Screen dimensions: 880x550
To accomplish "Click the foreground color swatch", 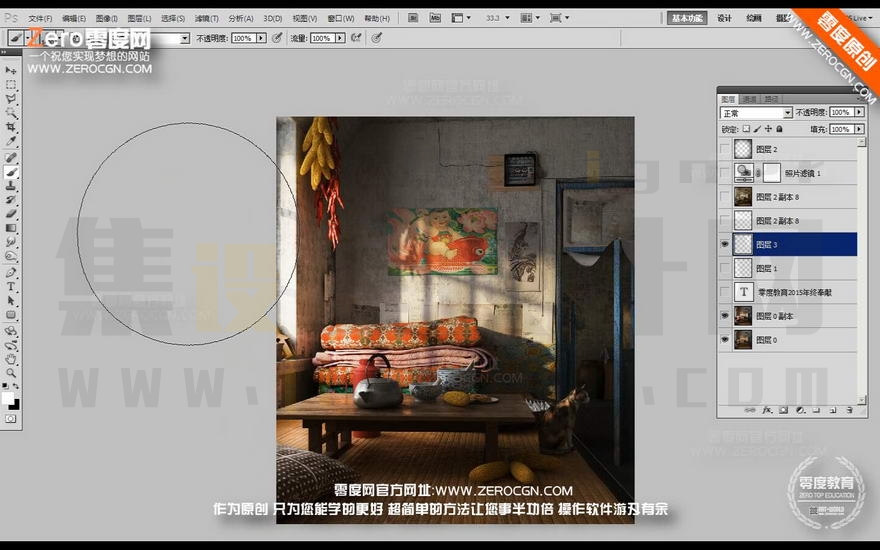I will [8, 398].
